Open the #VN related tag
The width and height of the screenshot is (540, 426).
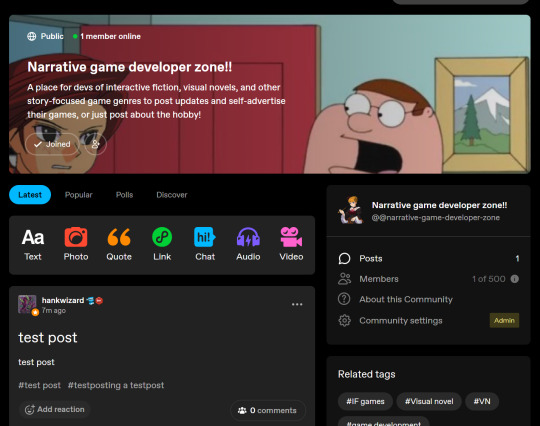pos(482,401)
